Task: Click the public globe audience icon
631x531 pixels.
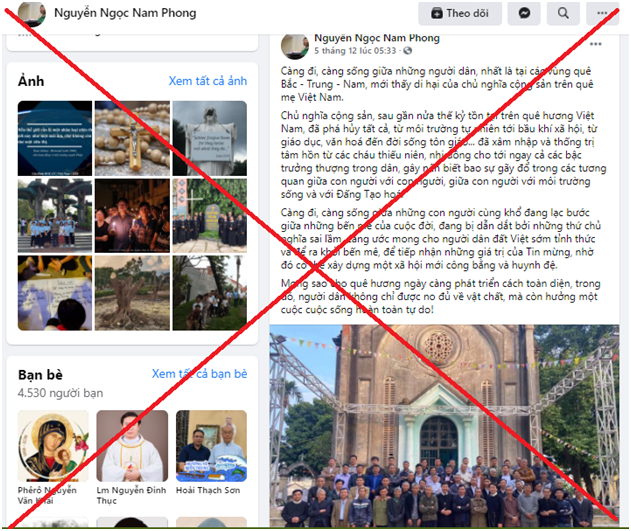Action: click(408, 51)
